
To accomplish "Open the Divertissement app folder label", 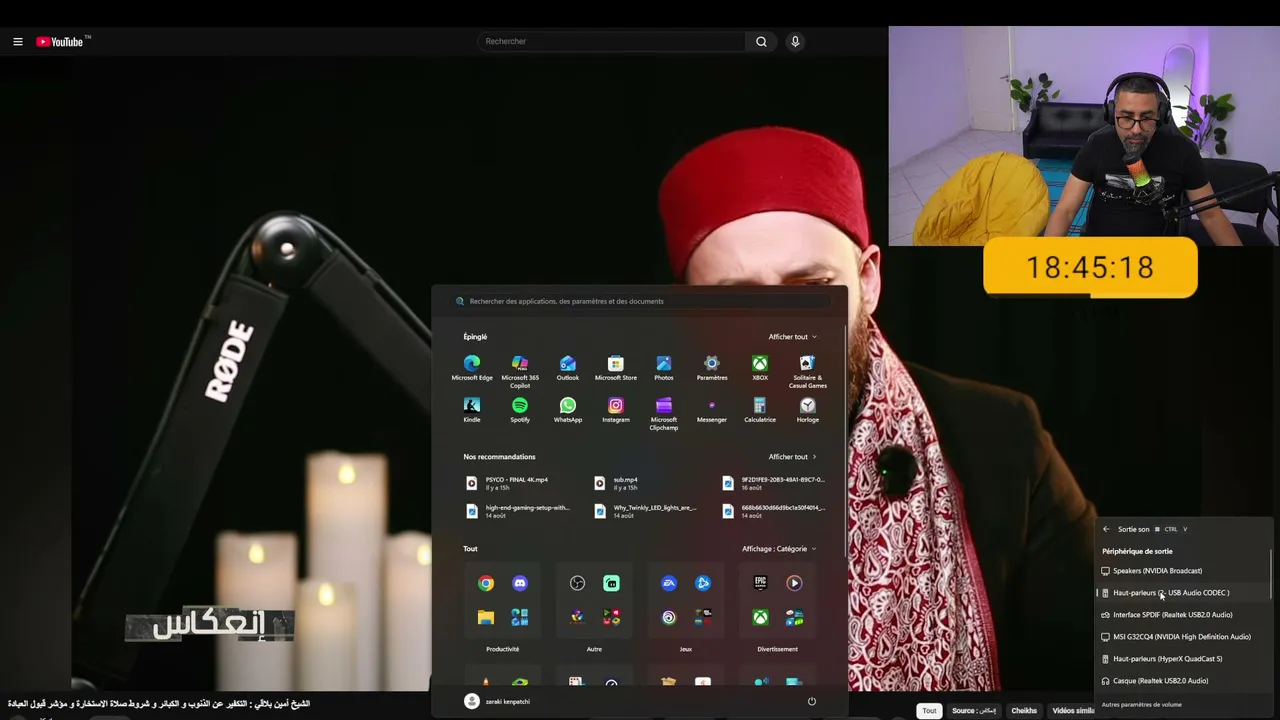I will [777, 649].
